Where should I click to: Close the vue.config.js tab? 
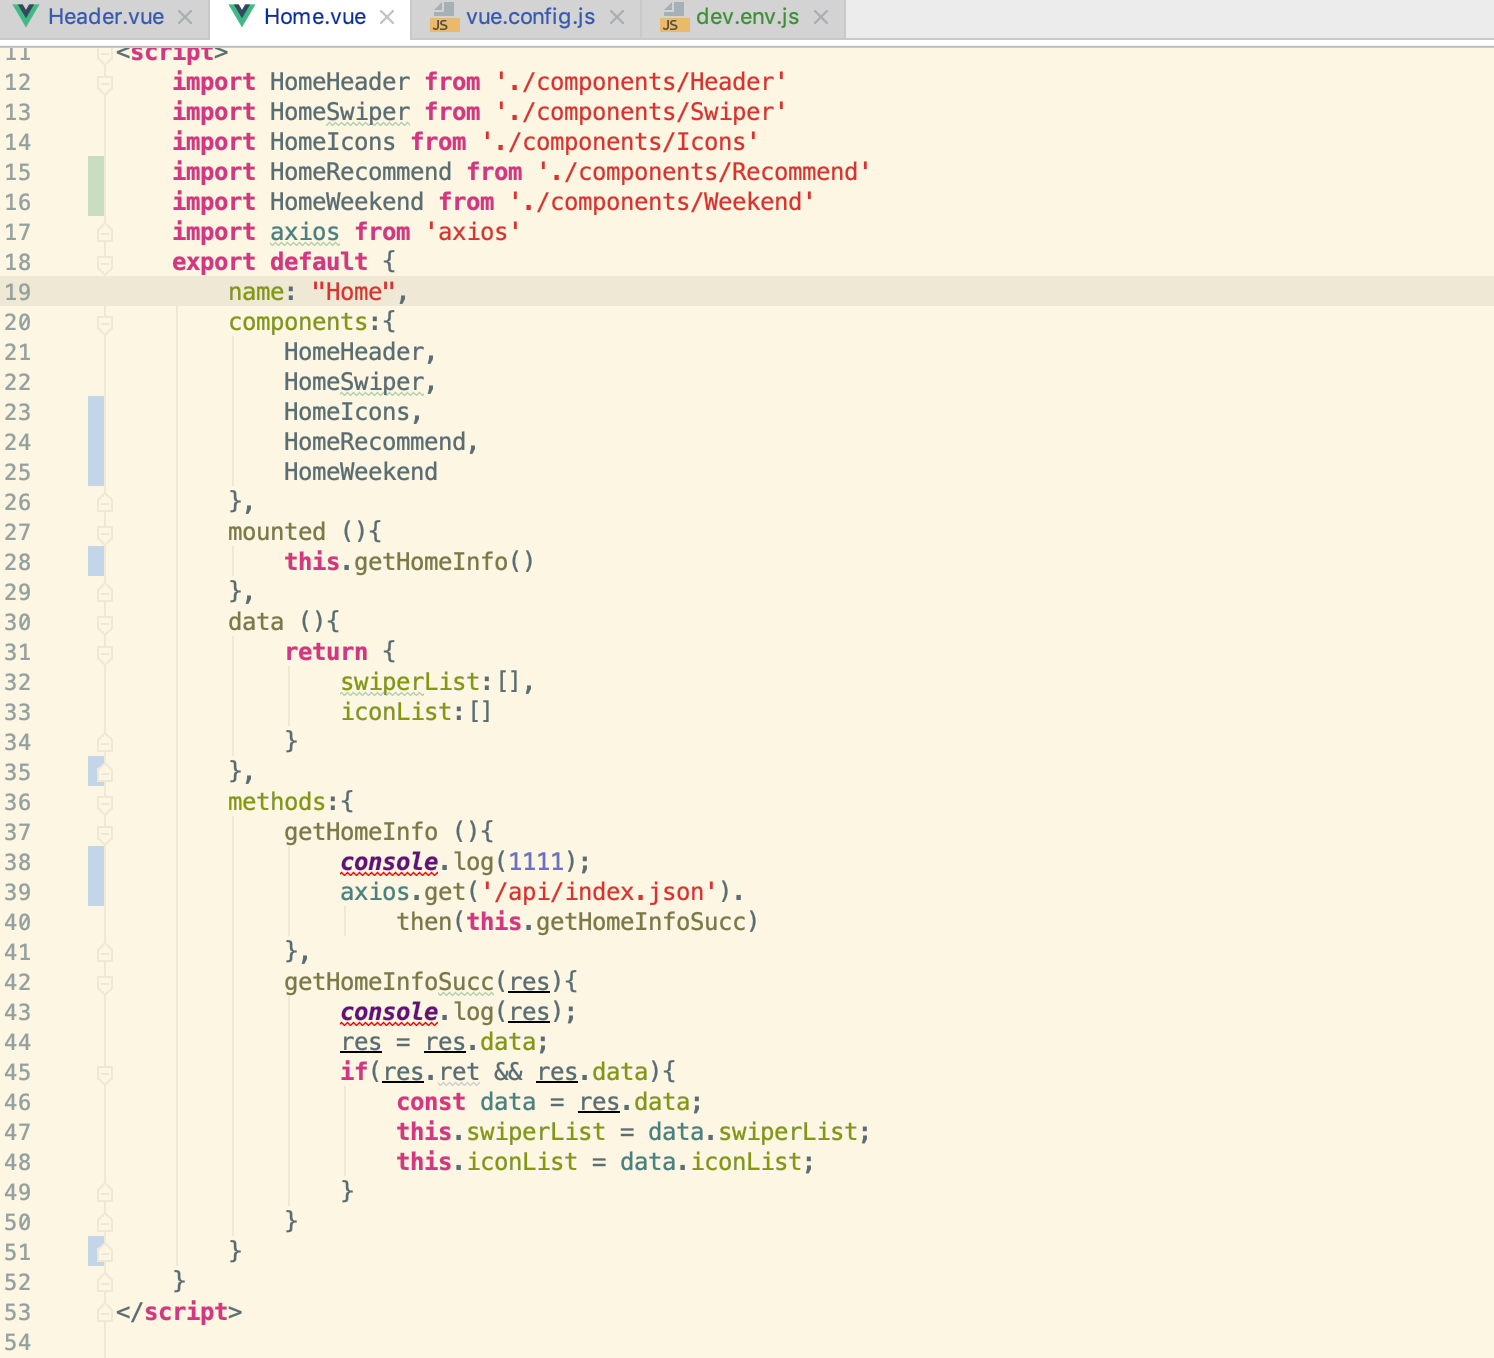617,17
